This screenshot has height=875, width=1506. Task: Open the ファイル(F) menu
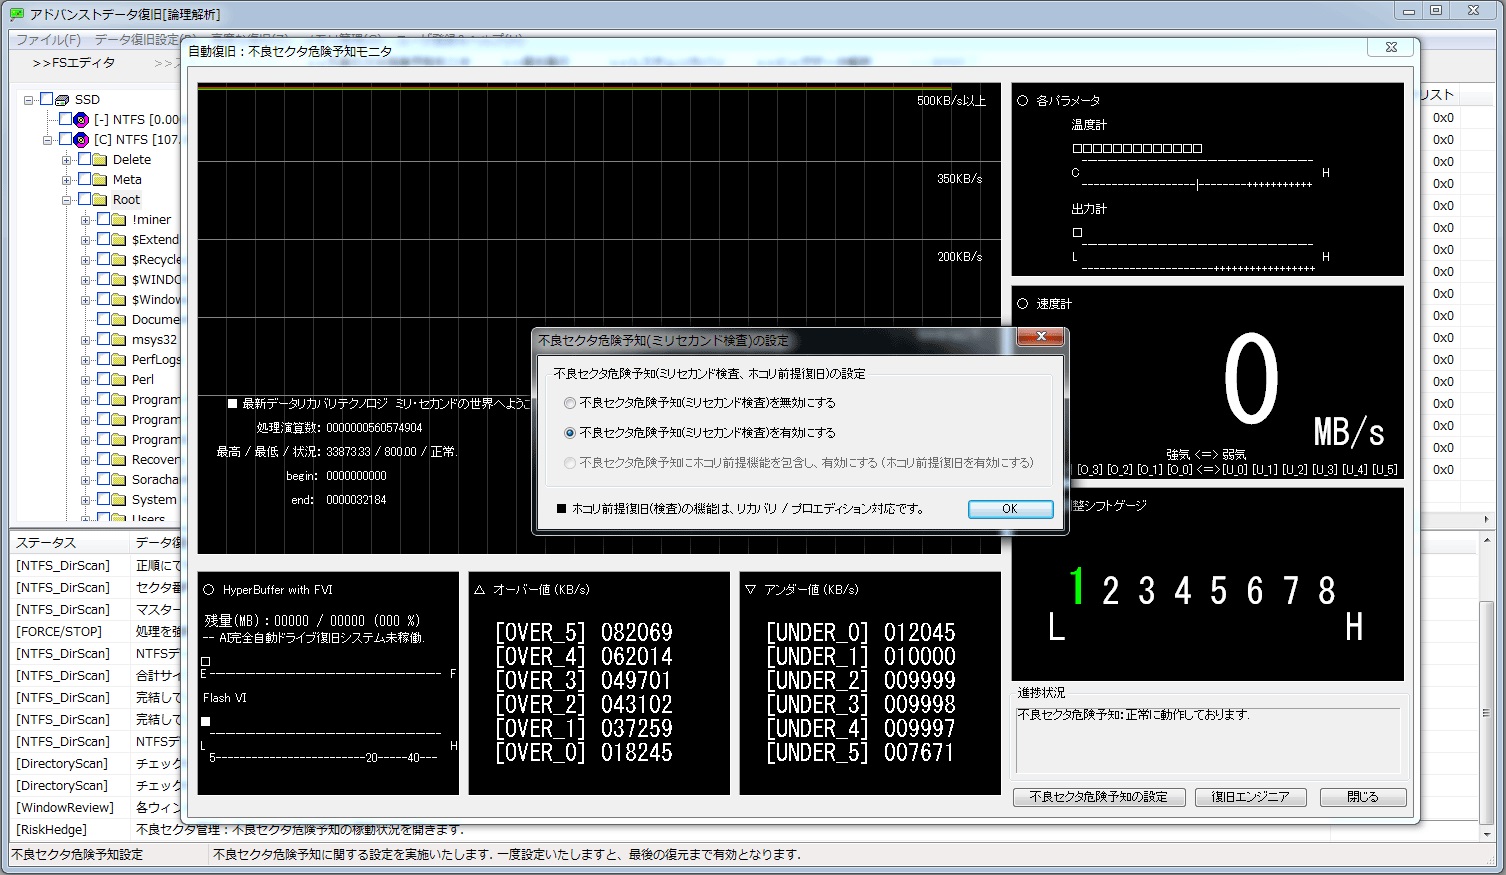48,40
